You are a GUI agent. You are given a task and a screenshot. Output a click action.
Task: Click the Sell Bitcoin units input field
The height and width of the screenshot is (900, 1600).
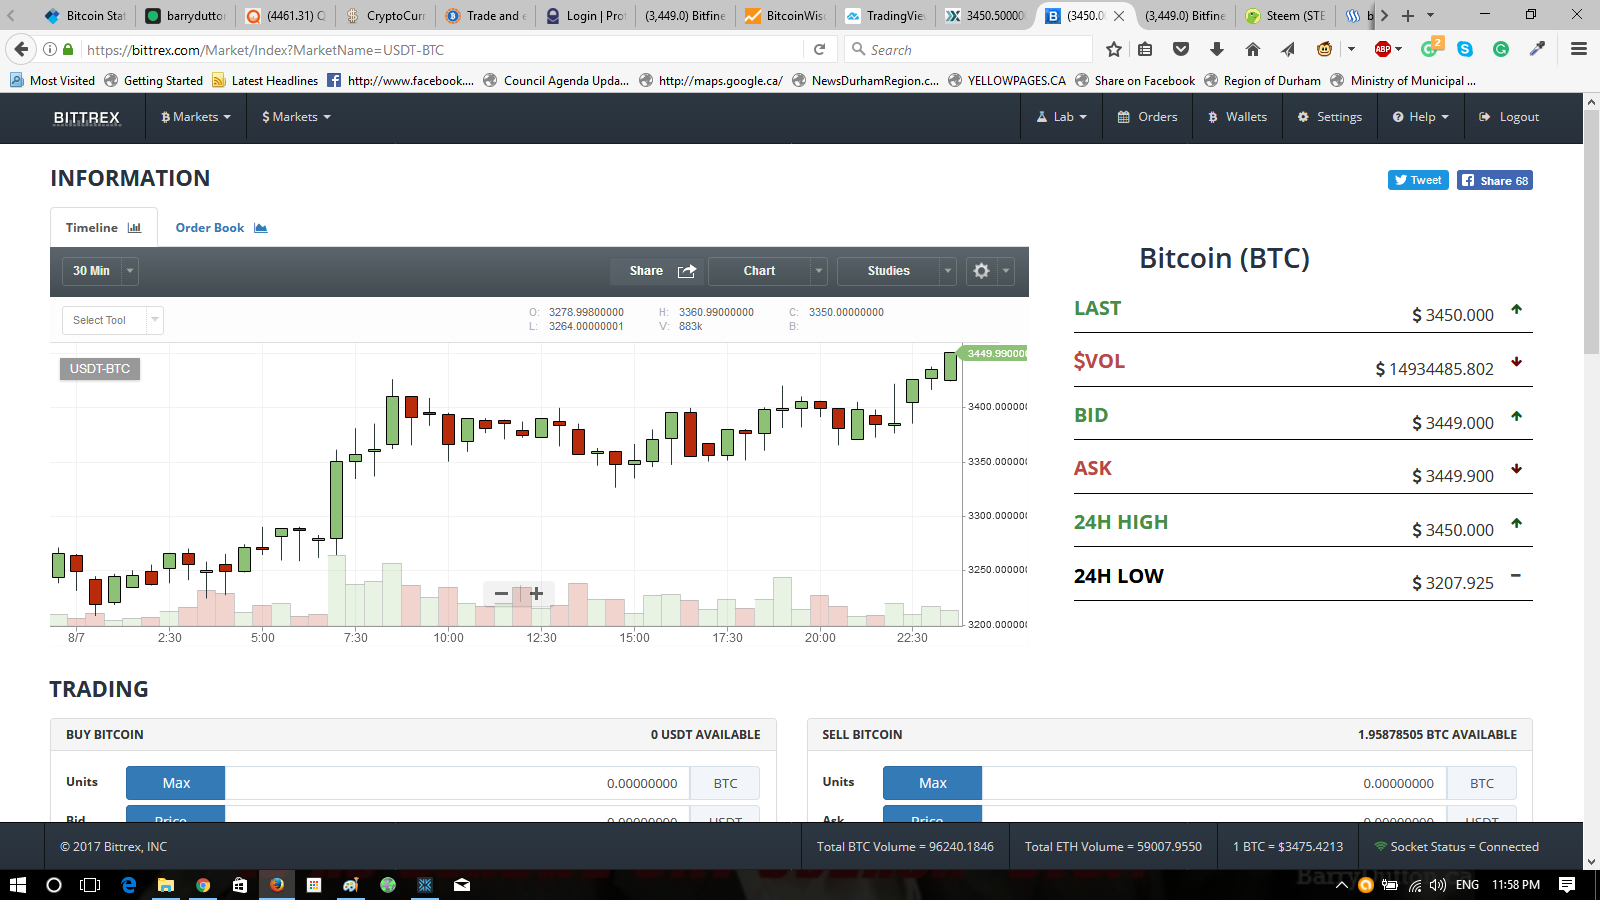(1215, 783)
